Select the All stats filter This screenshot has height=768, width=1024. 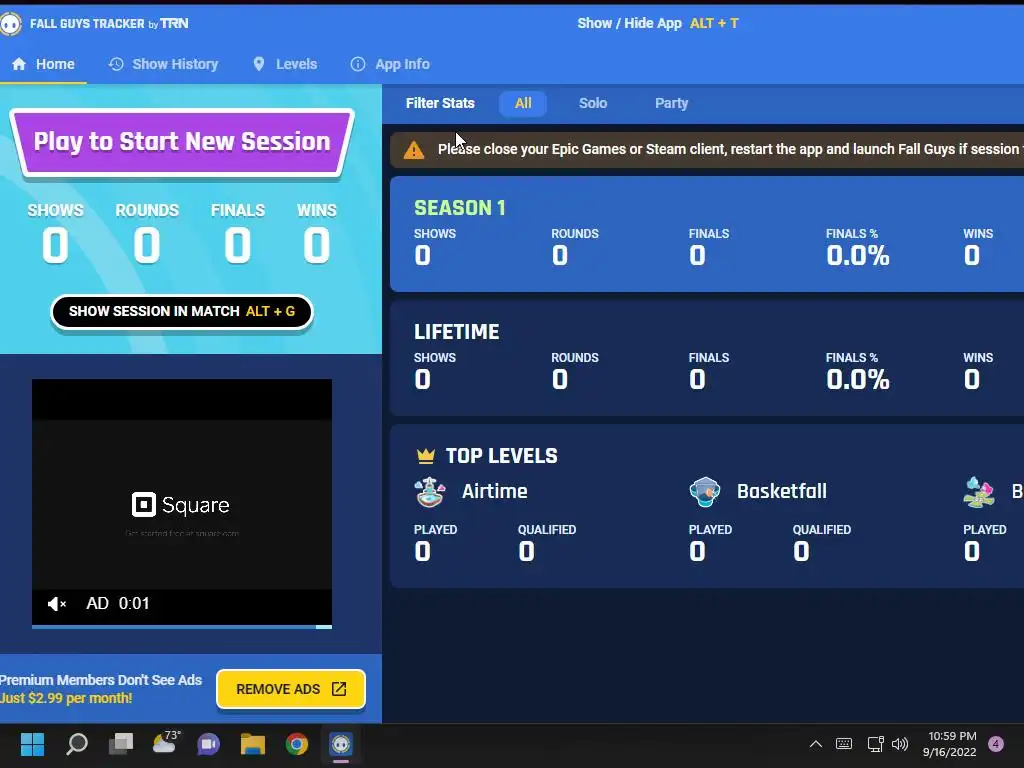tap(523, 103)
